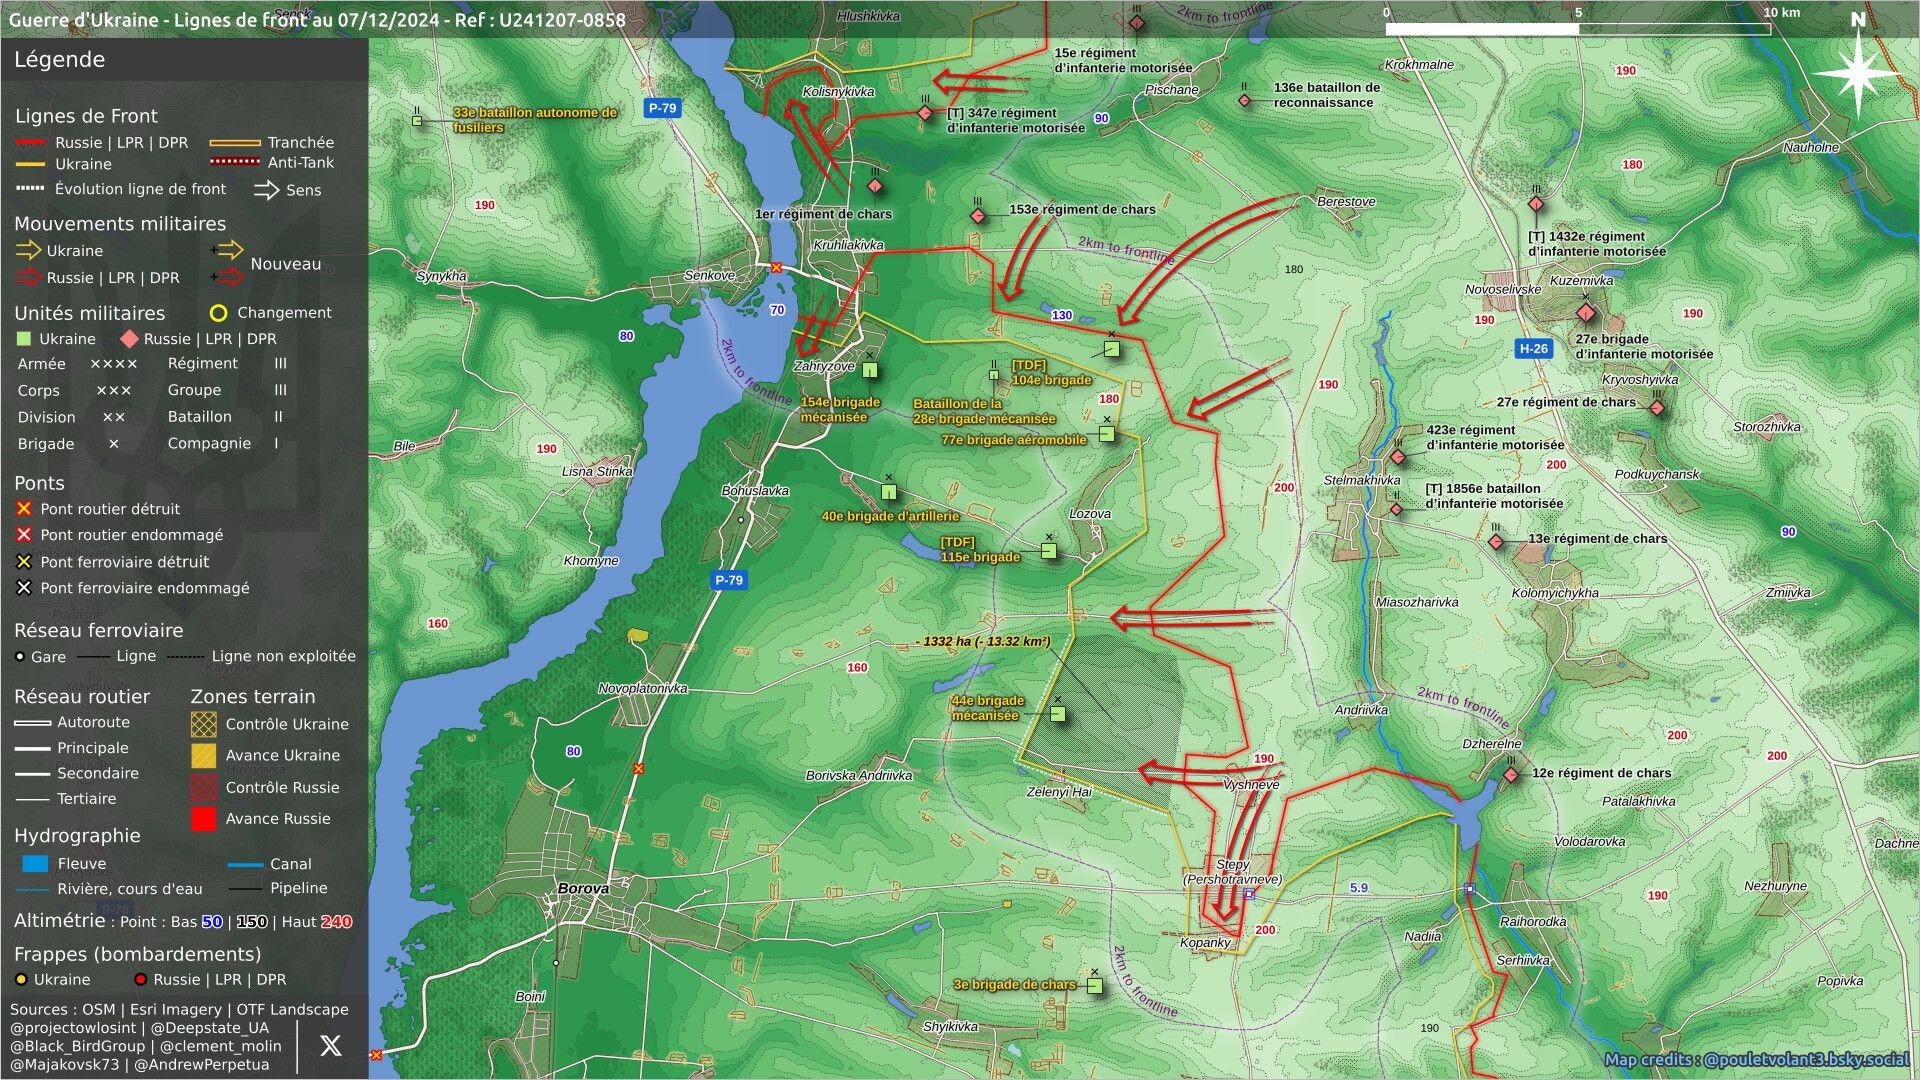Click the 77e brigade aéromobile unit square
The height and width of the screenshot is (1080, 1920).
tap(1107, 434)
